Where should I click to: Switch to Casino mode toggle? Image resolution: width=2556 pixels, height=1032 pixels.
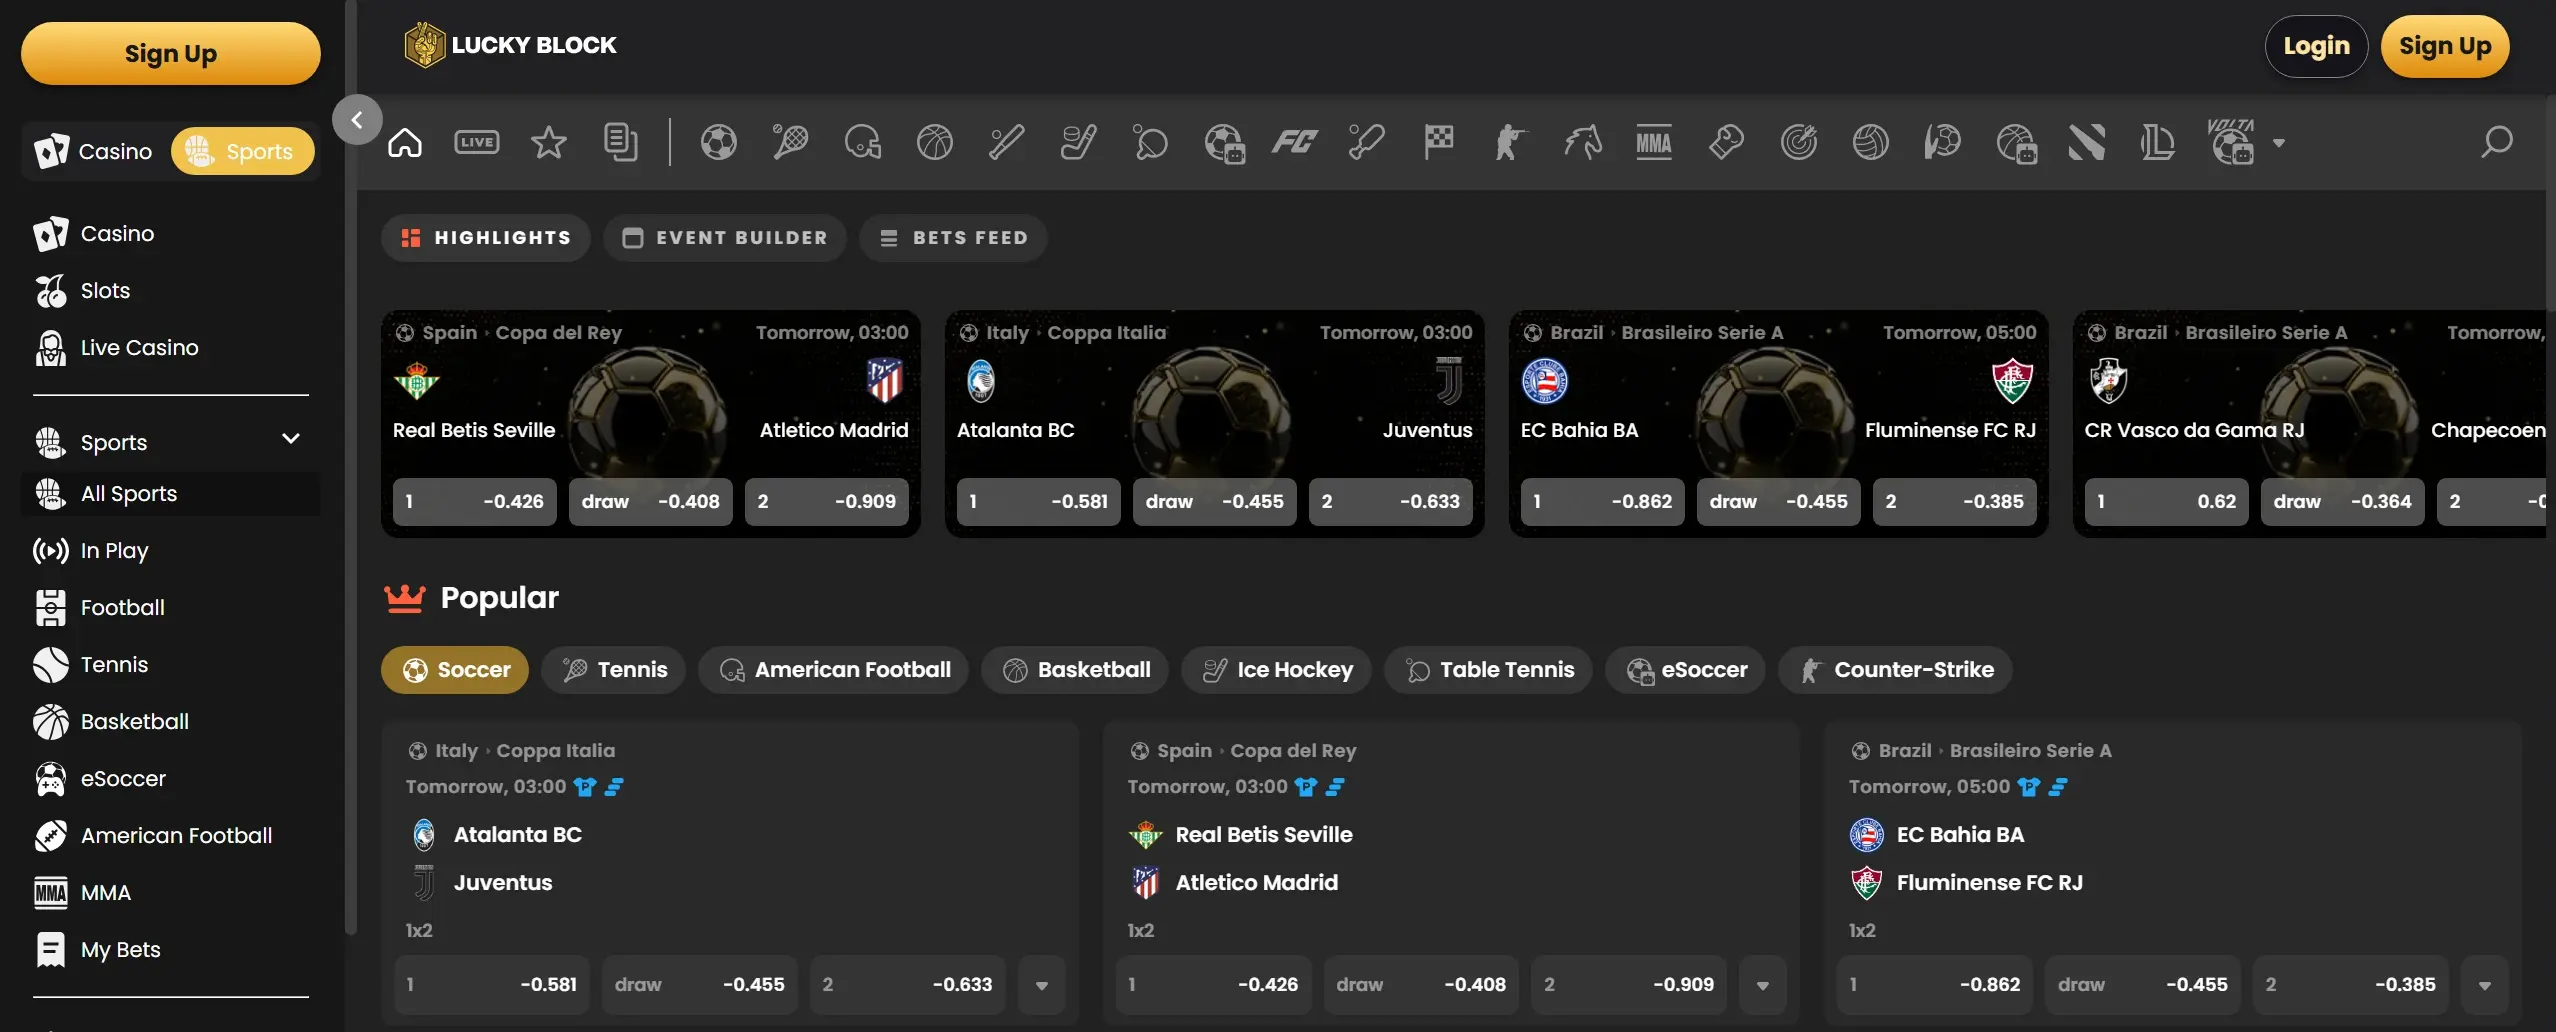point(93,150)
